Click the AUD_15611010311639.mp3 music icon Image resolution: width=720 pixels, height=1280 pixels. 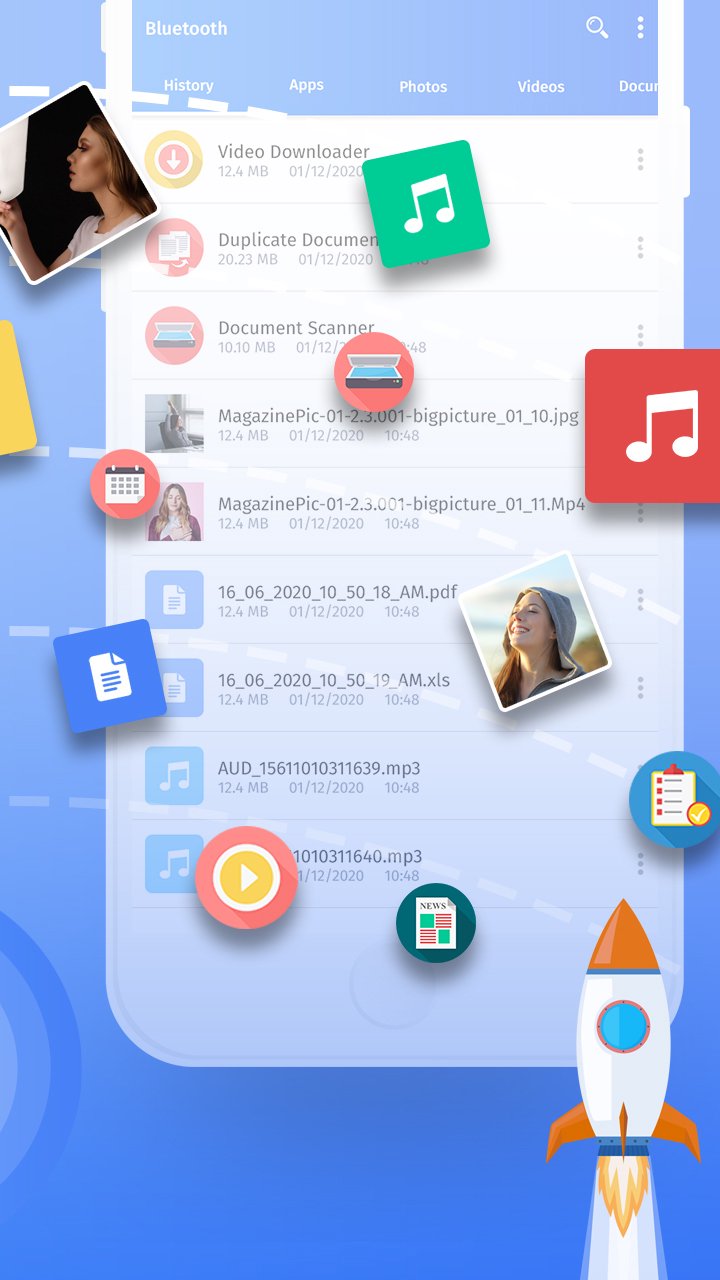point(174,776)
